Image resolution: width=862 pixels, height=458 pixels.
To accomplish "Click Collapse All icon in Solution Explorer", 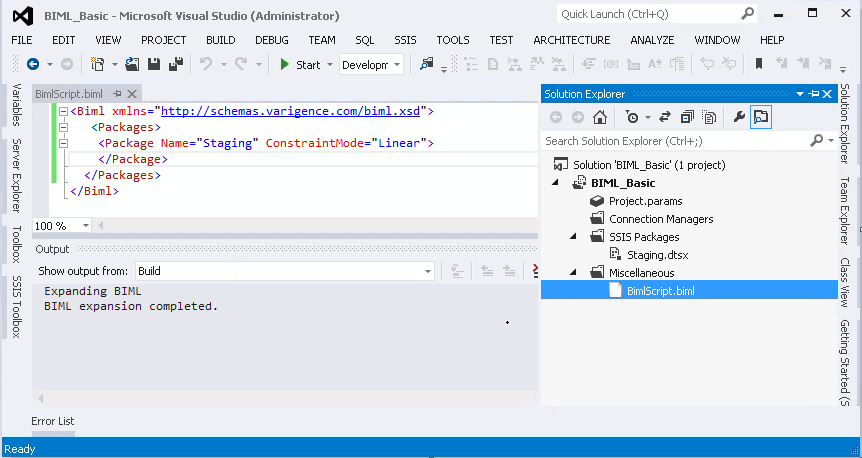I will (x=687, y=117).
